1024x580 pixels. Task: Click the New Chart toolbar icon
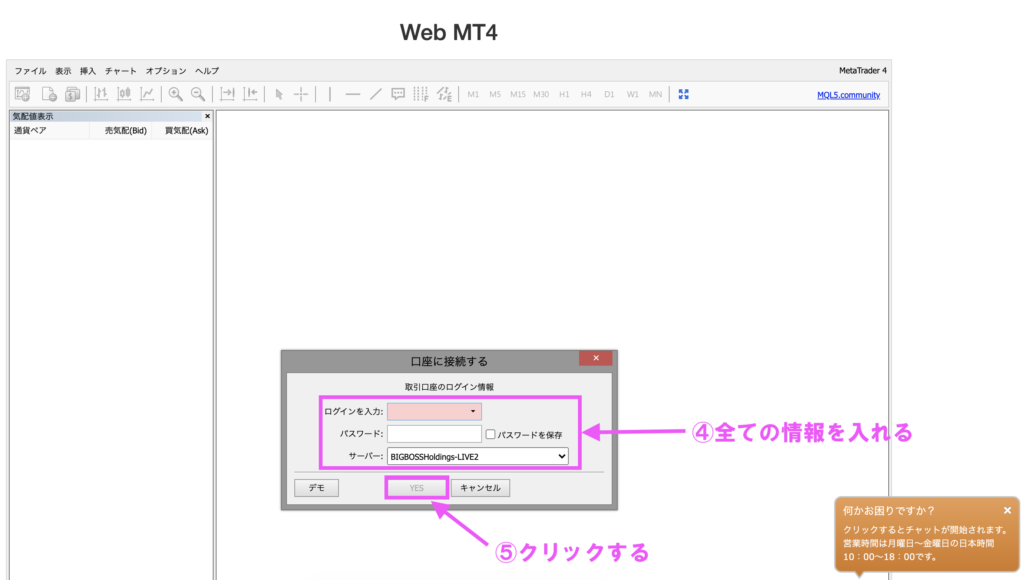click(x=22, y=94)
